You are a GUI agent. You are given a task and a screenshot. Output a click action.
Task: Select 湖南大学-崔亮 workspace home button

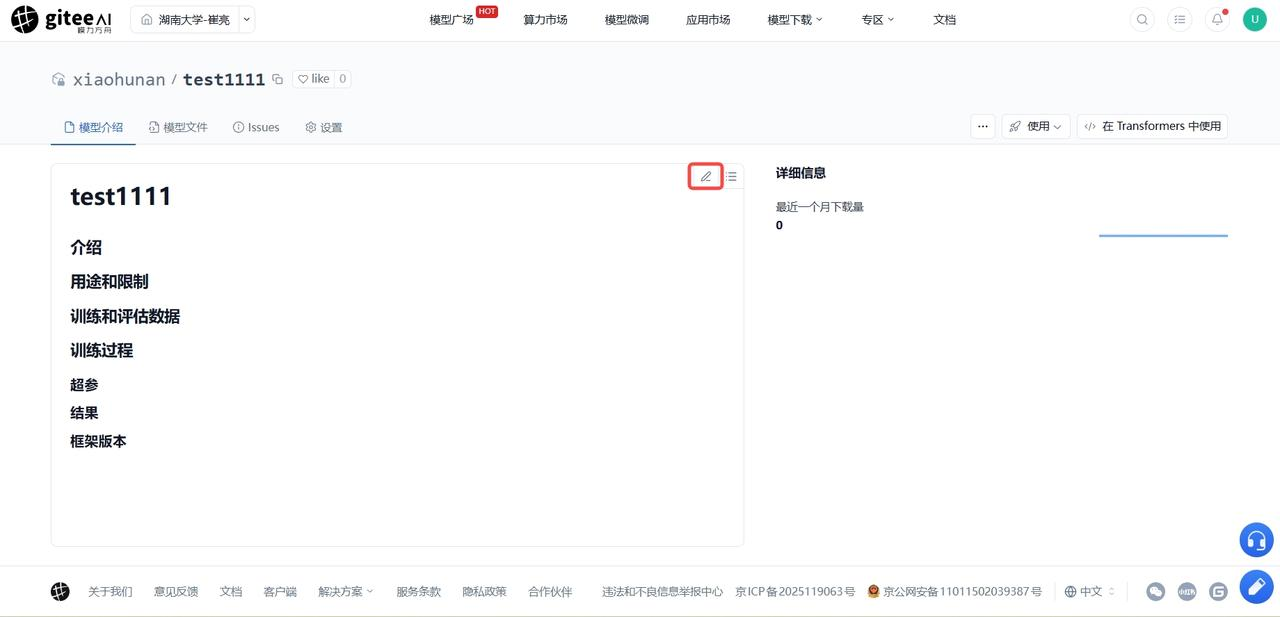(x=185, y=19)
